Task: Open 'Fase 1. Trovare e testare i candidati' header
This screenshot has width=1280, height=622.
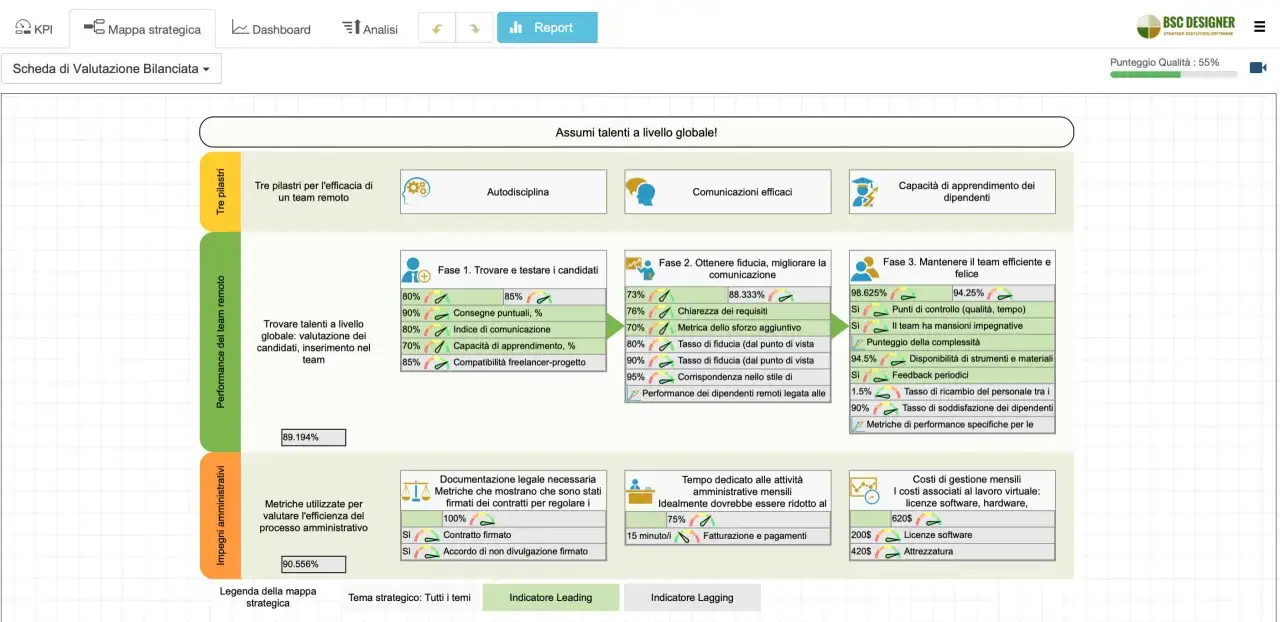Action: 518,270
